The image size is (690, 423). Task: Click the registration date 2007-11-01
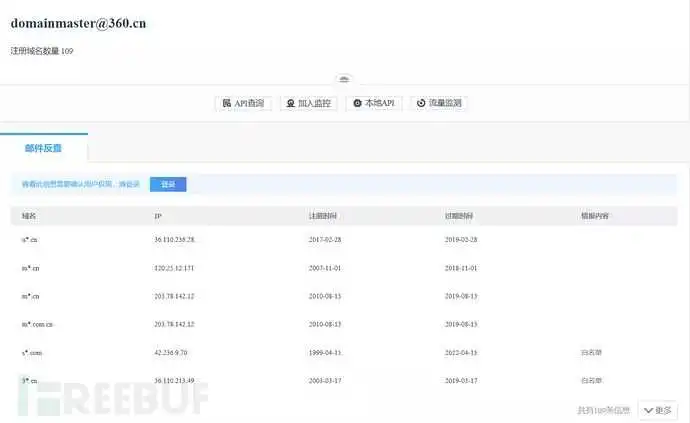pos(325,268)
